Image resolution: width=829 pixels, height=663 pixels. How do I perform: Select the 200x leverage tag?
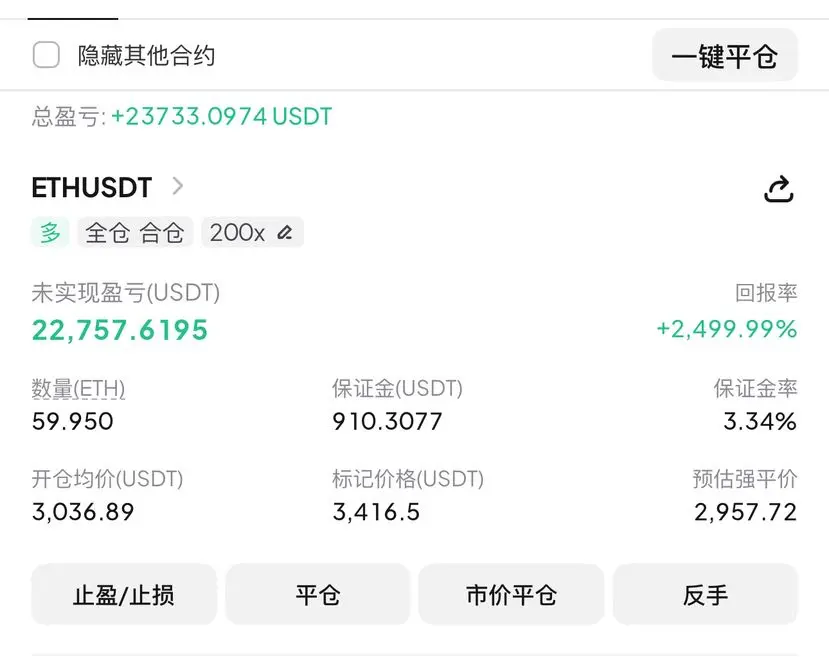click(252, 232)
